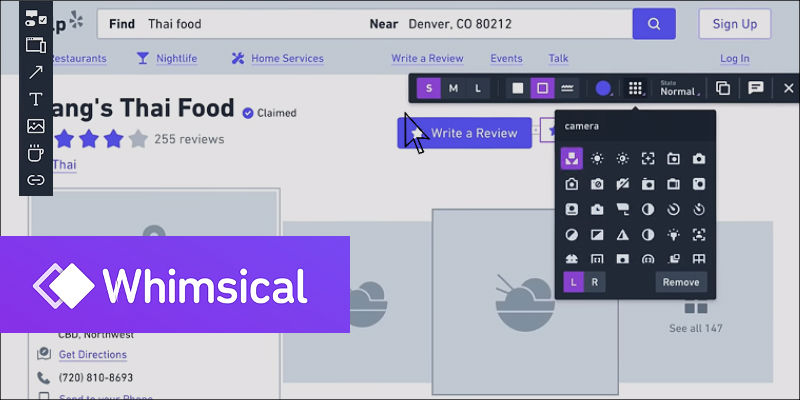Image resolution: width=800 pixels, height=400 pixels.
Task: Click the Thai category link
Action: [x=65, y=165]
